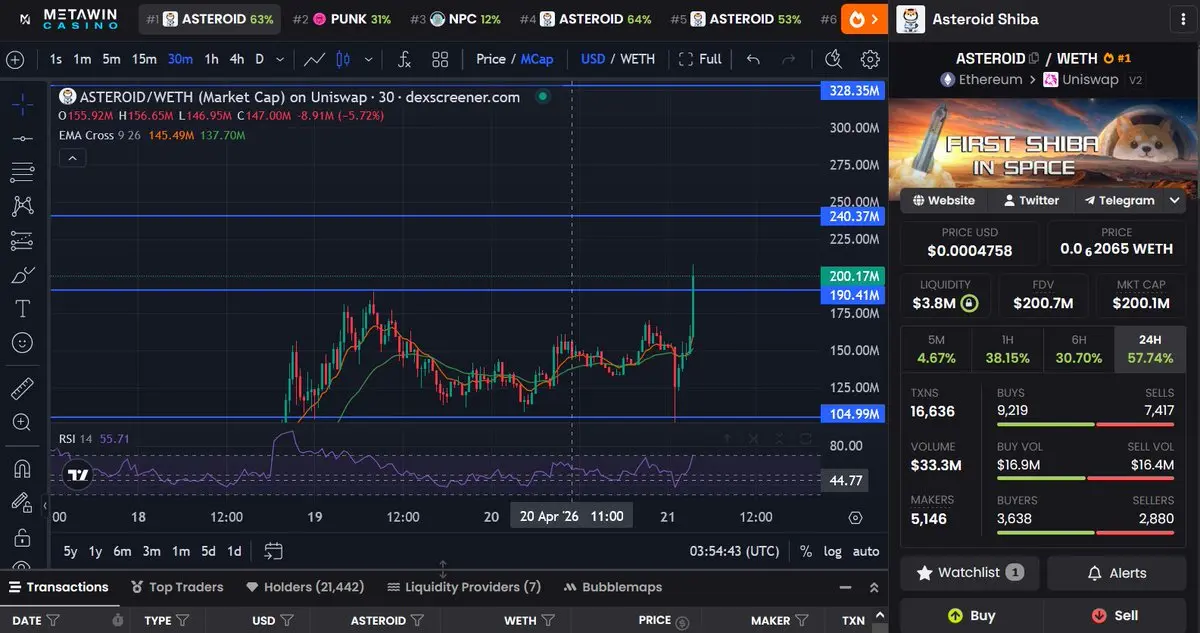The height and width of the screenshot is (633, 1200).
Task: Click the Sell button
Action: 1115,615
